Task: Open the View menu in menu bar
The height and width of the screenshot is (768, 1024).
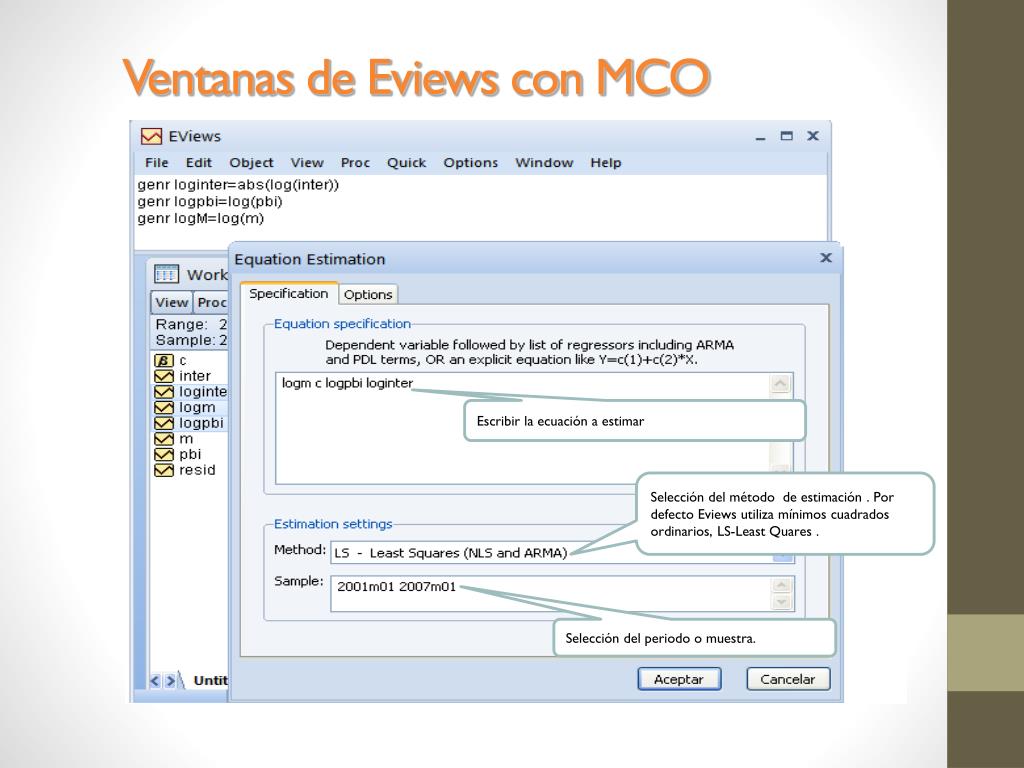Action: coord(307,163)
